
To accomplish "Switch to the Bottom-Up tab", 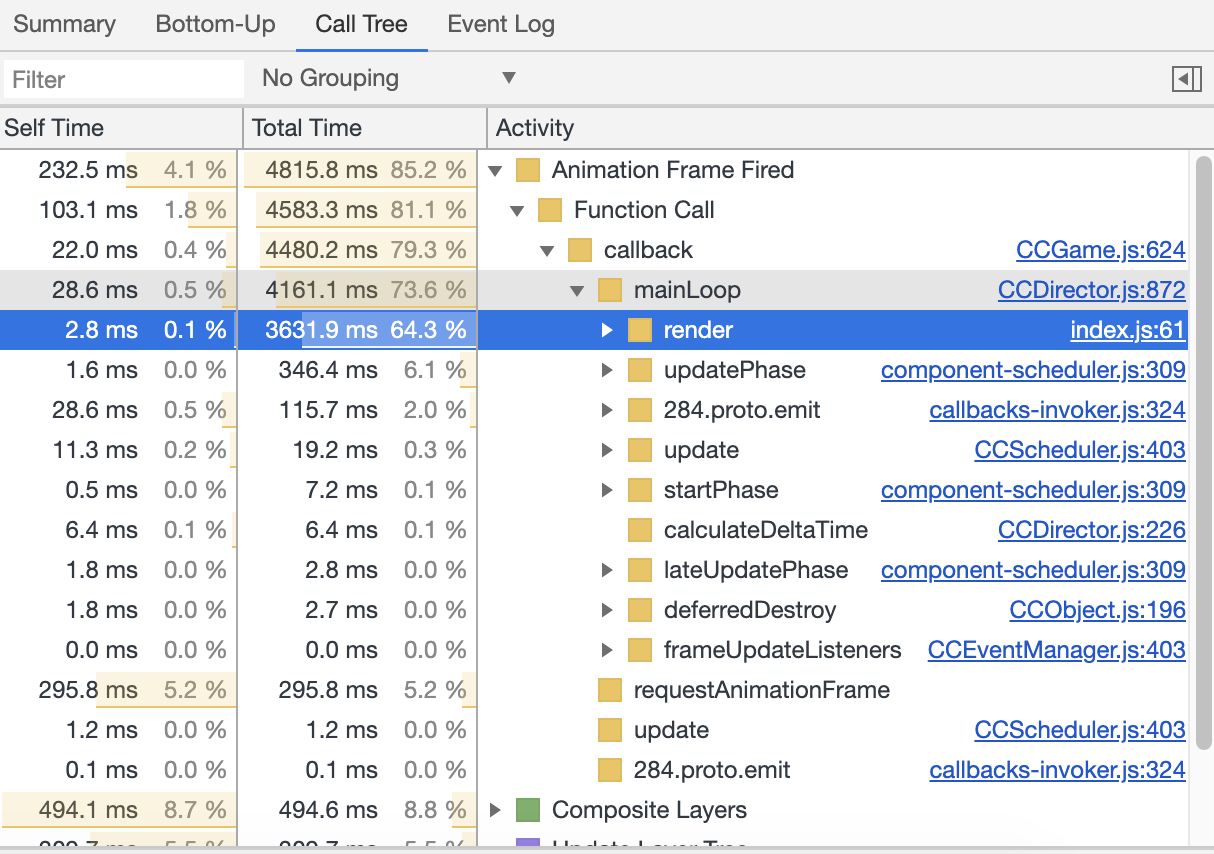I will pyautogui.click(x=215, y=25).
